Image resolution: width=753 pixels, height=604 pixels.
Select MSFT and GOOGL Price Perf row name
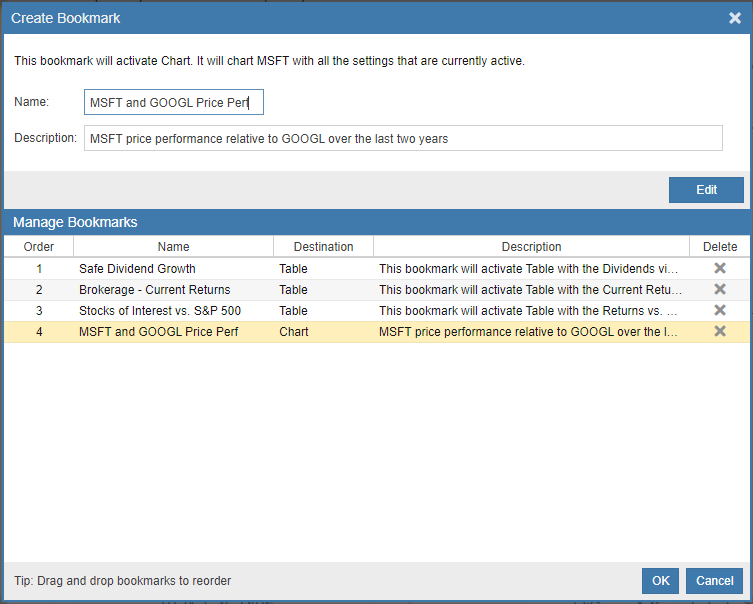(158, 332)
